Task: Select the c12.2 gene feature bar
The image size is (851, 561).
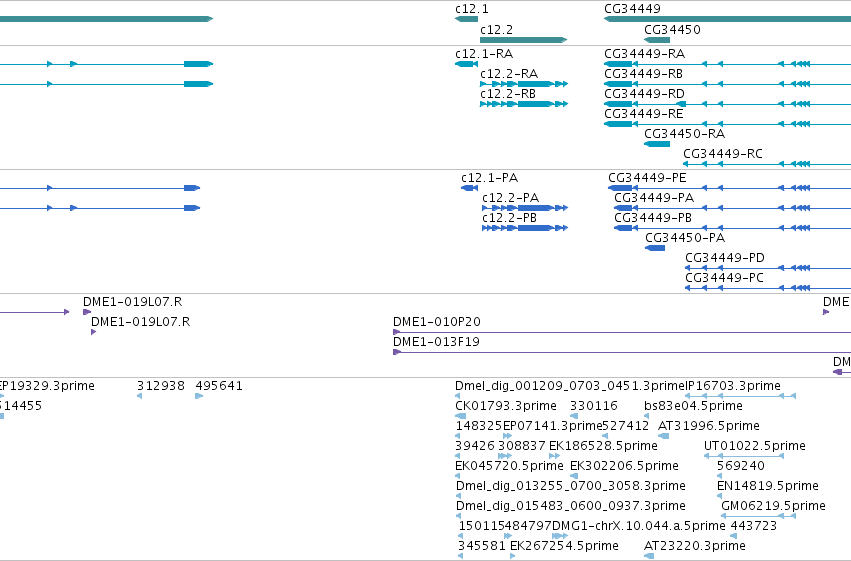Action: pyautogui.click(x=523, y=40)
